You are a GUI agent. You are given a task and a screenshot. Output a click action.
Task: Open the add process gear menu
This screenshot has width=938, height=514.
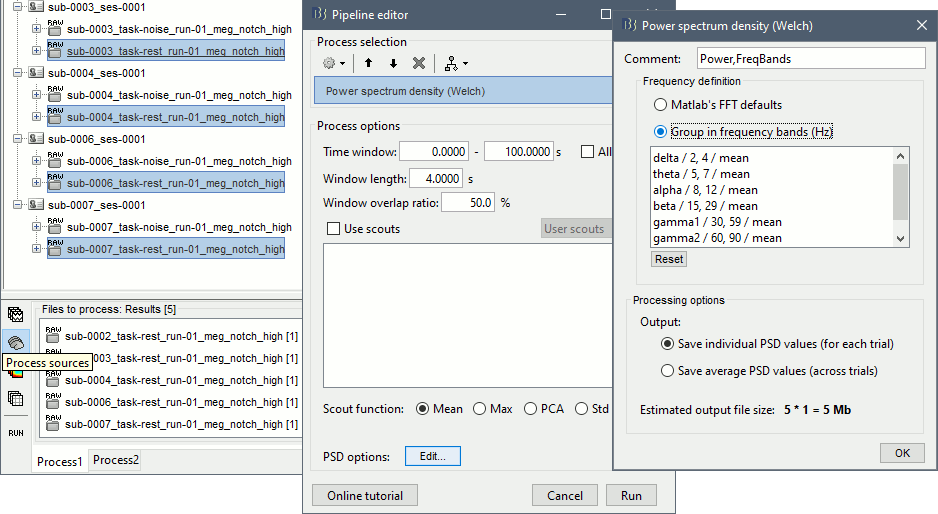click(333, 63)
